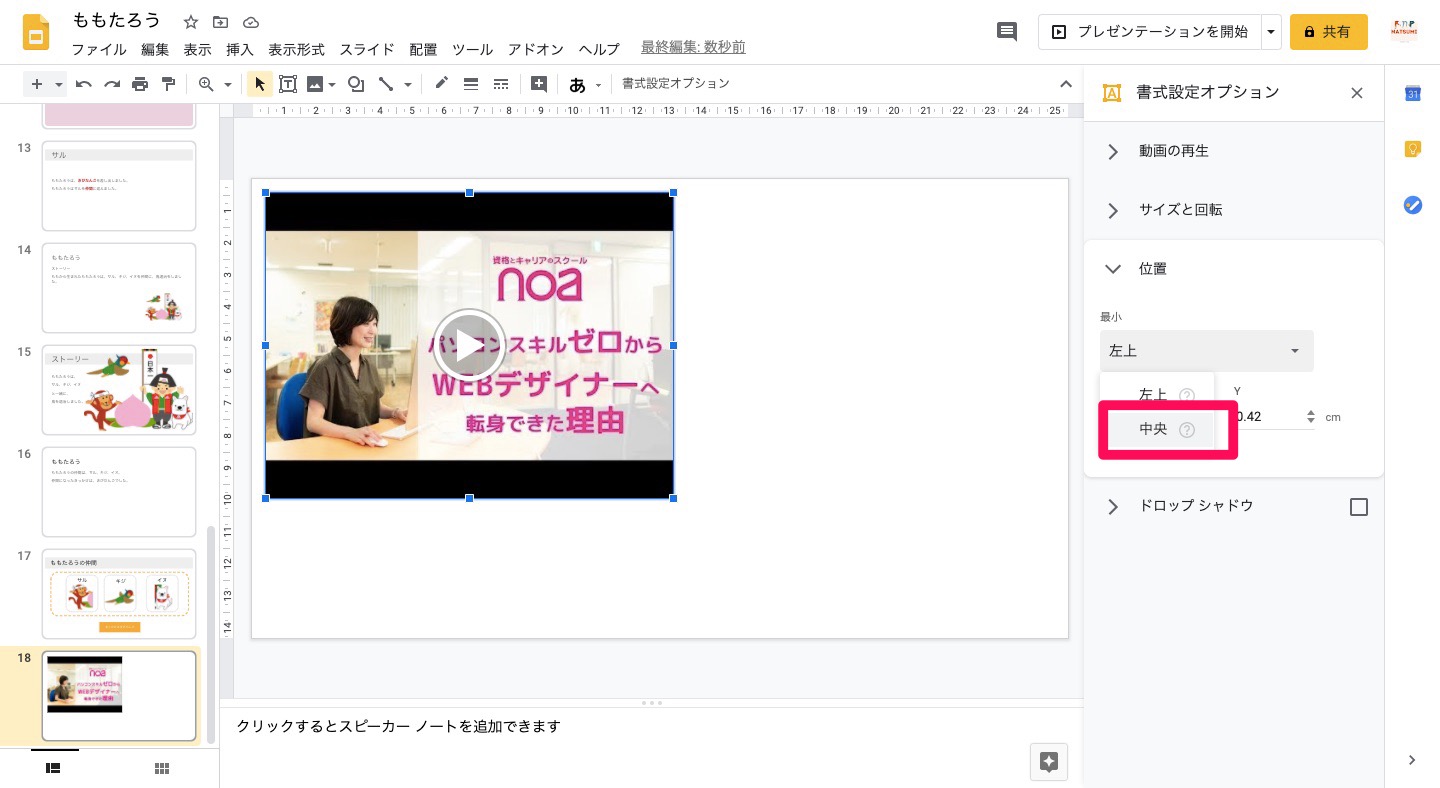
Task: Click the new slide plus button
Action: click(37, 84)
